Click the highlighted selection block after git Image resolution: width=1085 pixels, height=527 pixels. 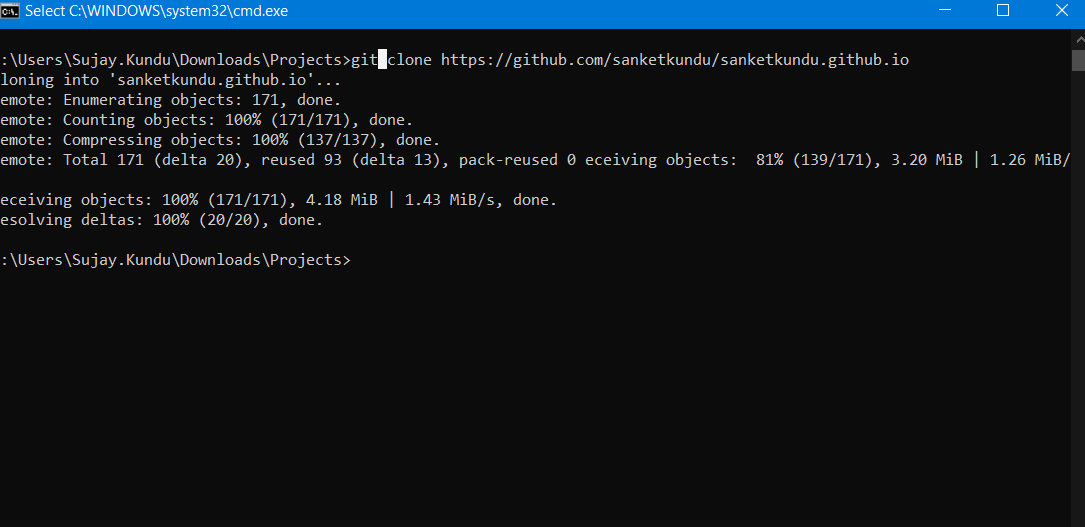pyautogui.click(x=382, y=60)
